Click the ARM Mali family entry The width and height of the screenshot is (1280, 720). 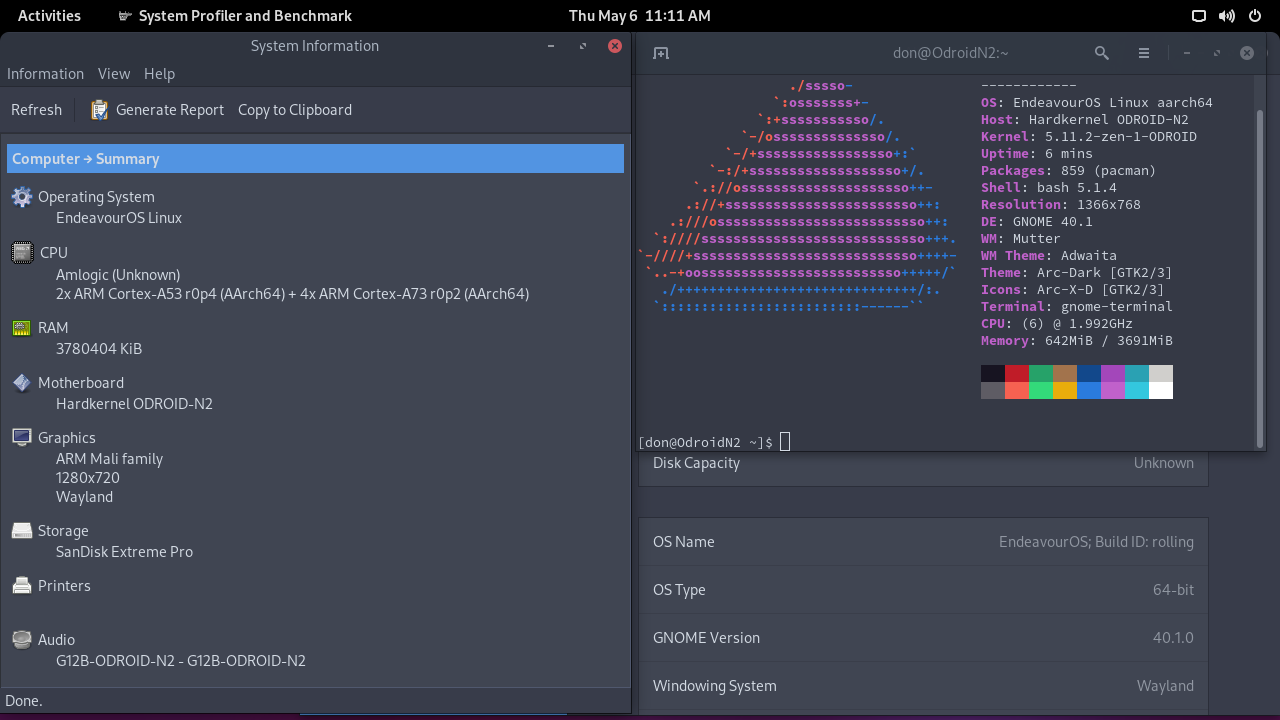[x=109, y=459]
